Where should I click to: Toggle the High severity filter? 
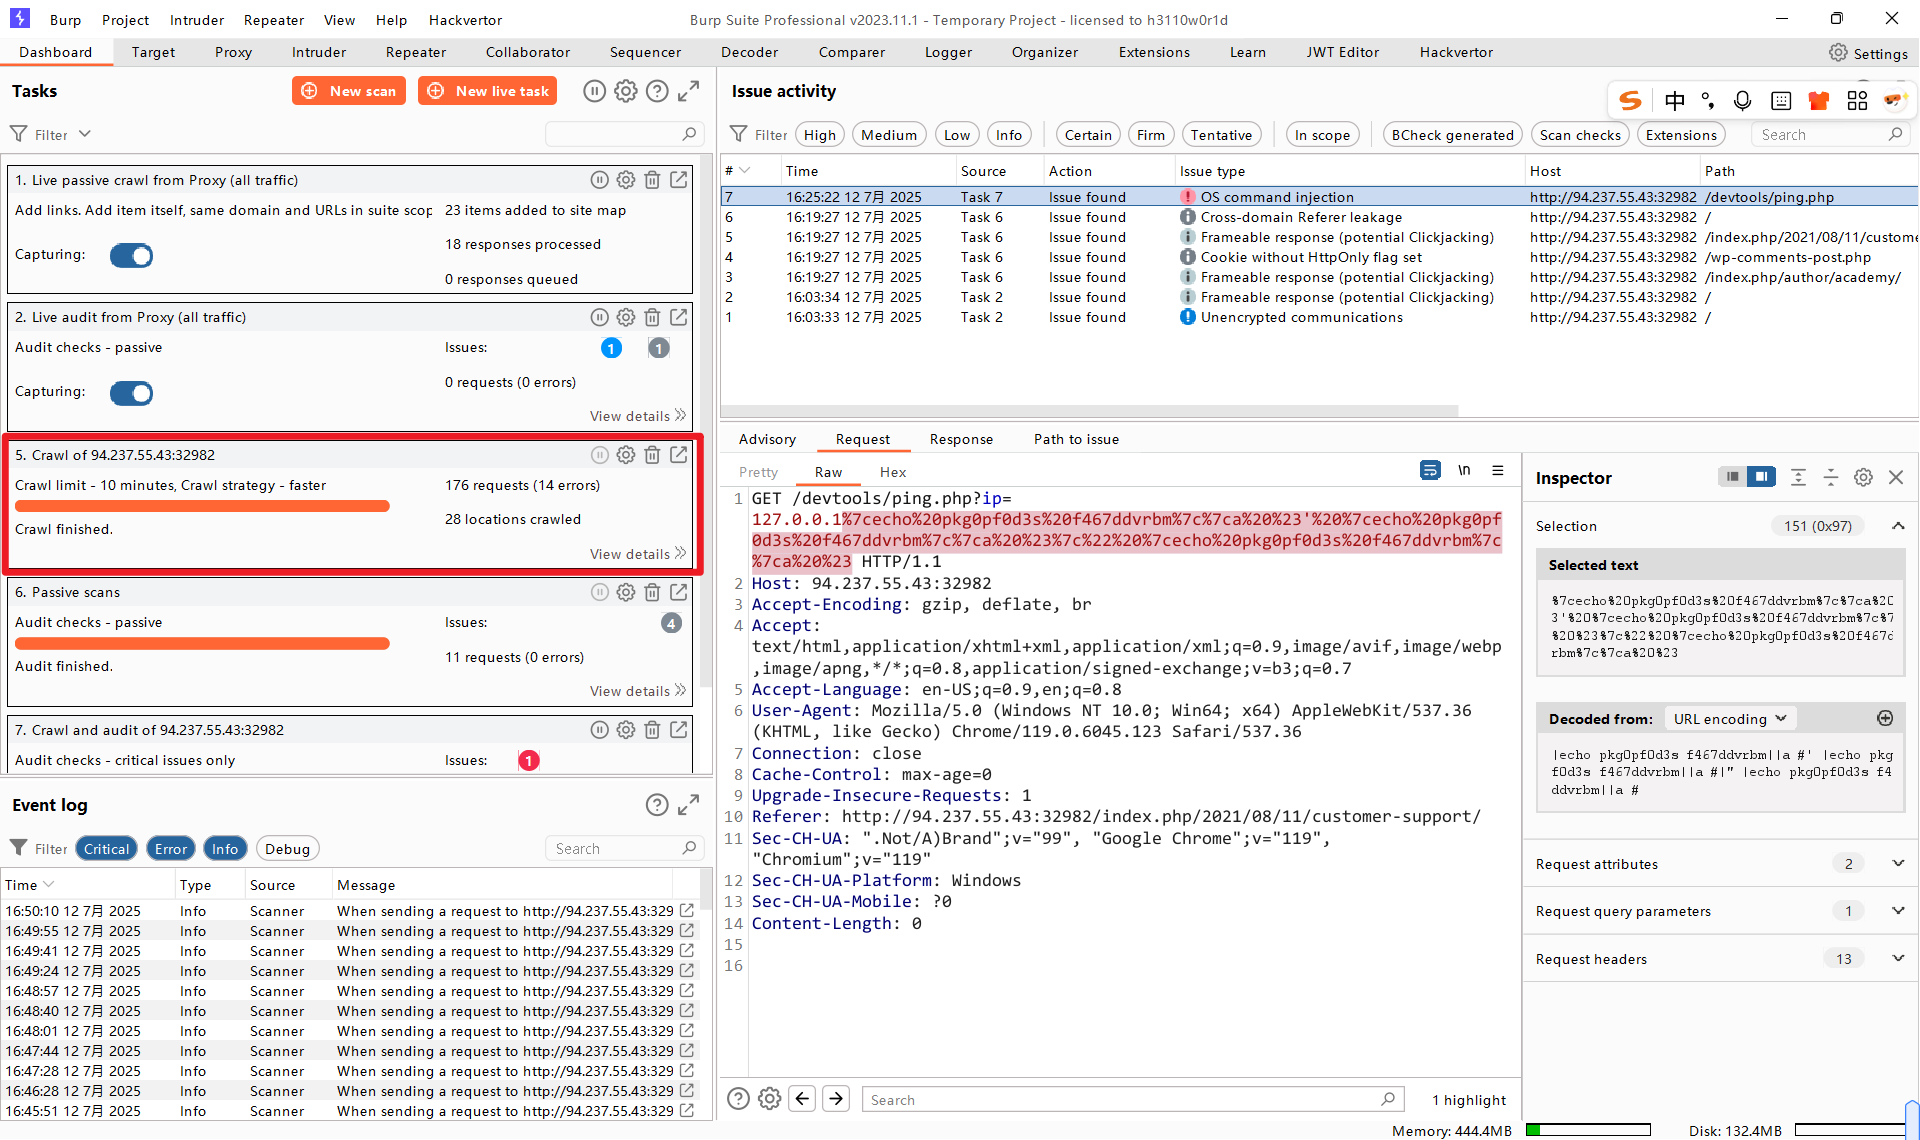819,135
